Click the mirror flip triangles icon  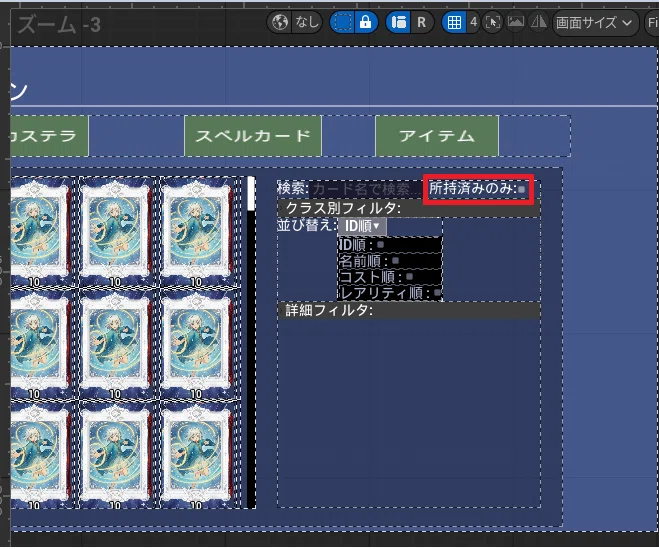(x=538, y=22)
